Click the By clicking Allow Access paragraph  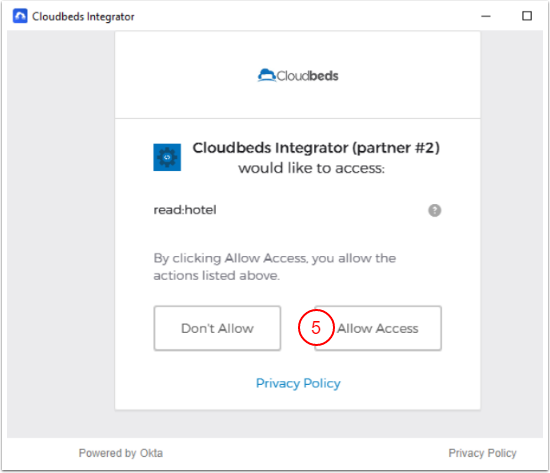pos(275,267)
